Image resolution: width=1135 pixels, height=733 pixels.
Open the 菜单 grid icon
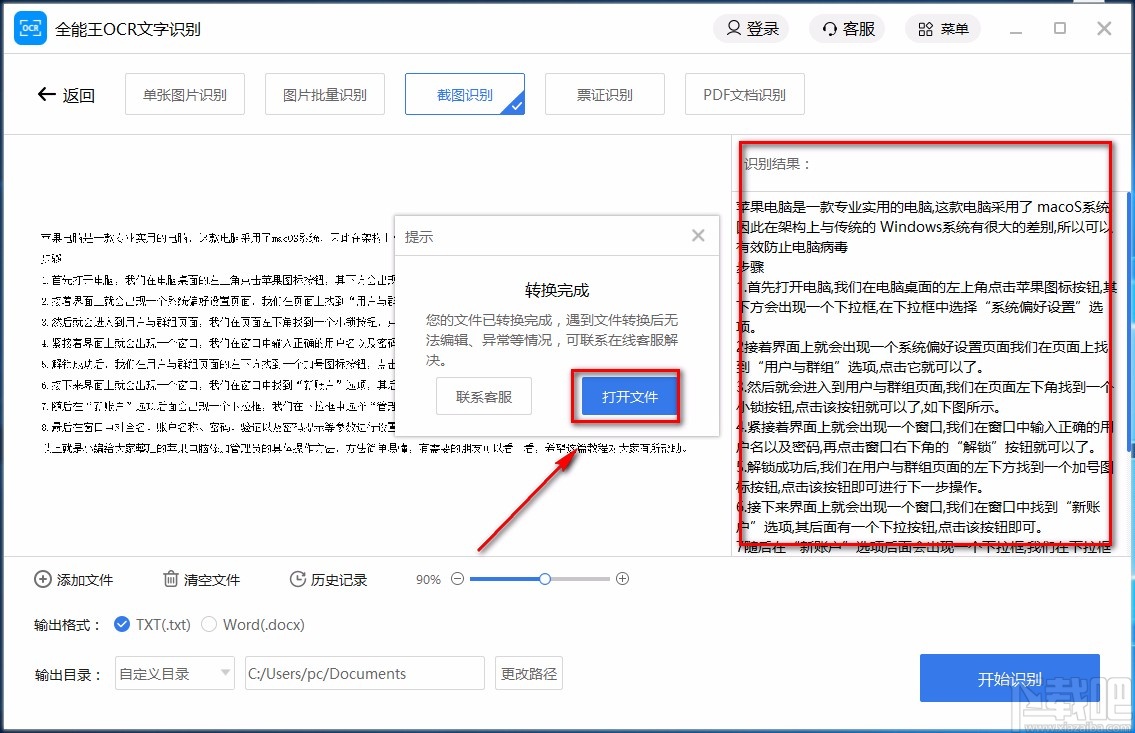click(926, 29)
